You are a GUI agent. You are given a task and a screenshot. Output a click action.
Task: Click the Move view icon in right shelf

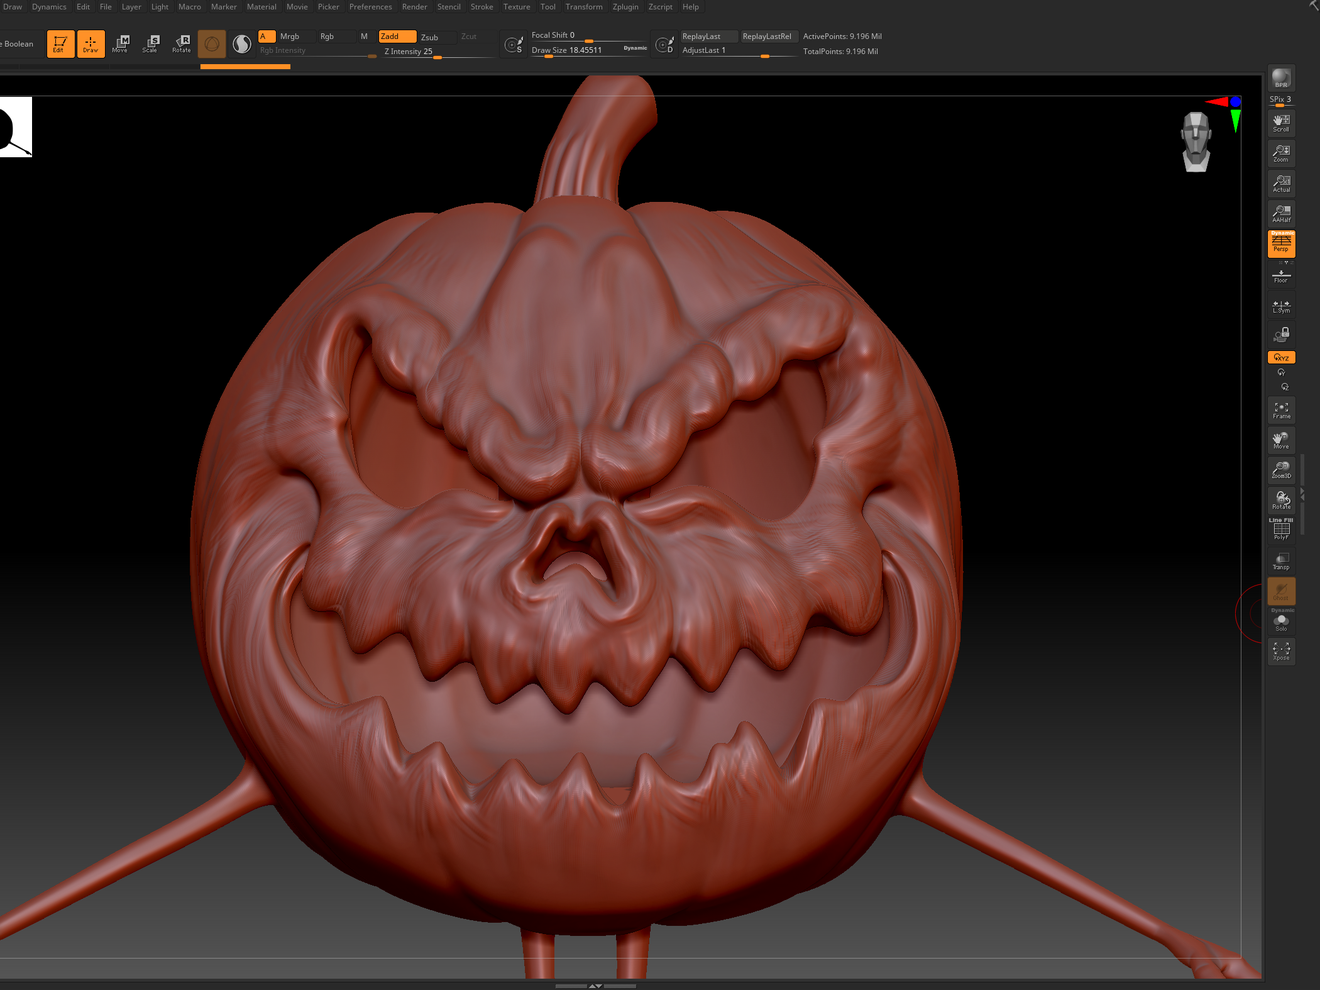[x=1281, y=440]
